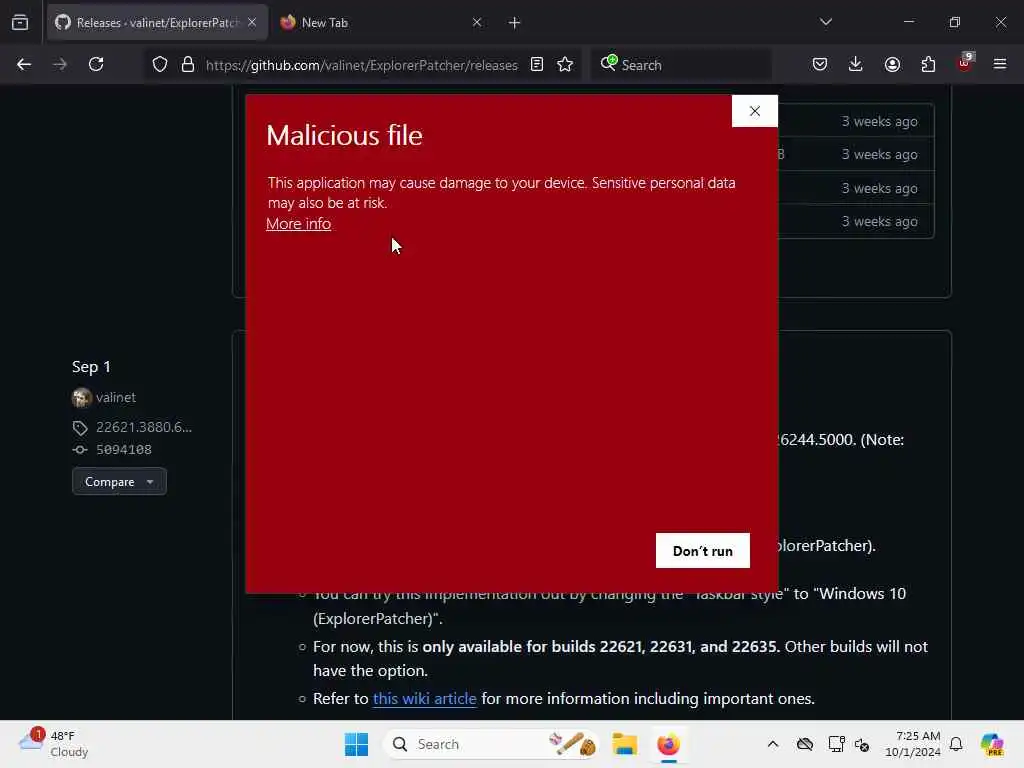This screenshot has width=1024, height=768.
Task: Click the Sep 1 release date
Action: (x=91, y=367)
